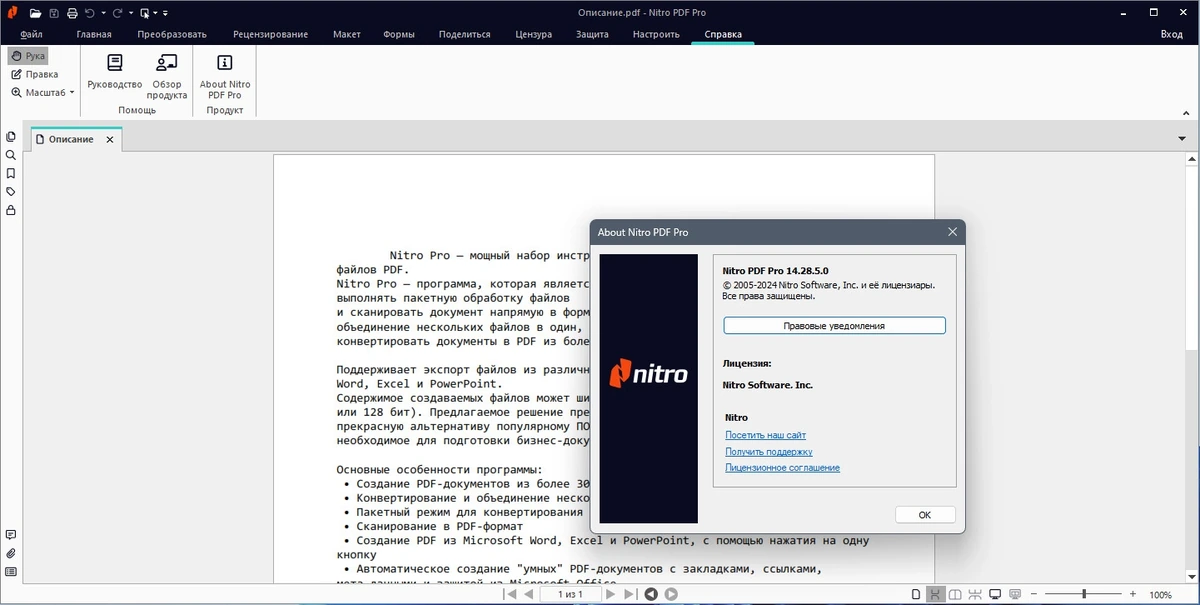Open selection tool dropdown arrow

[155, 13]
